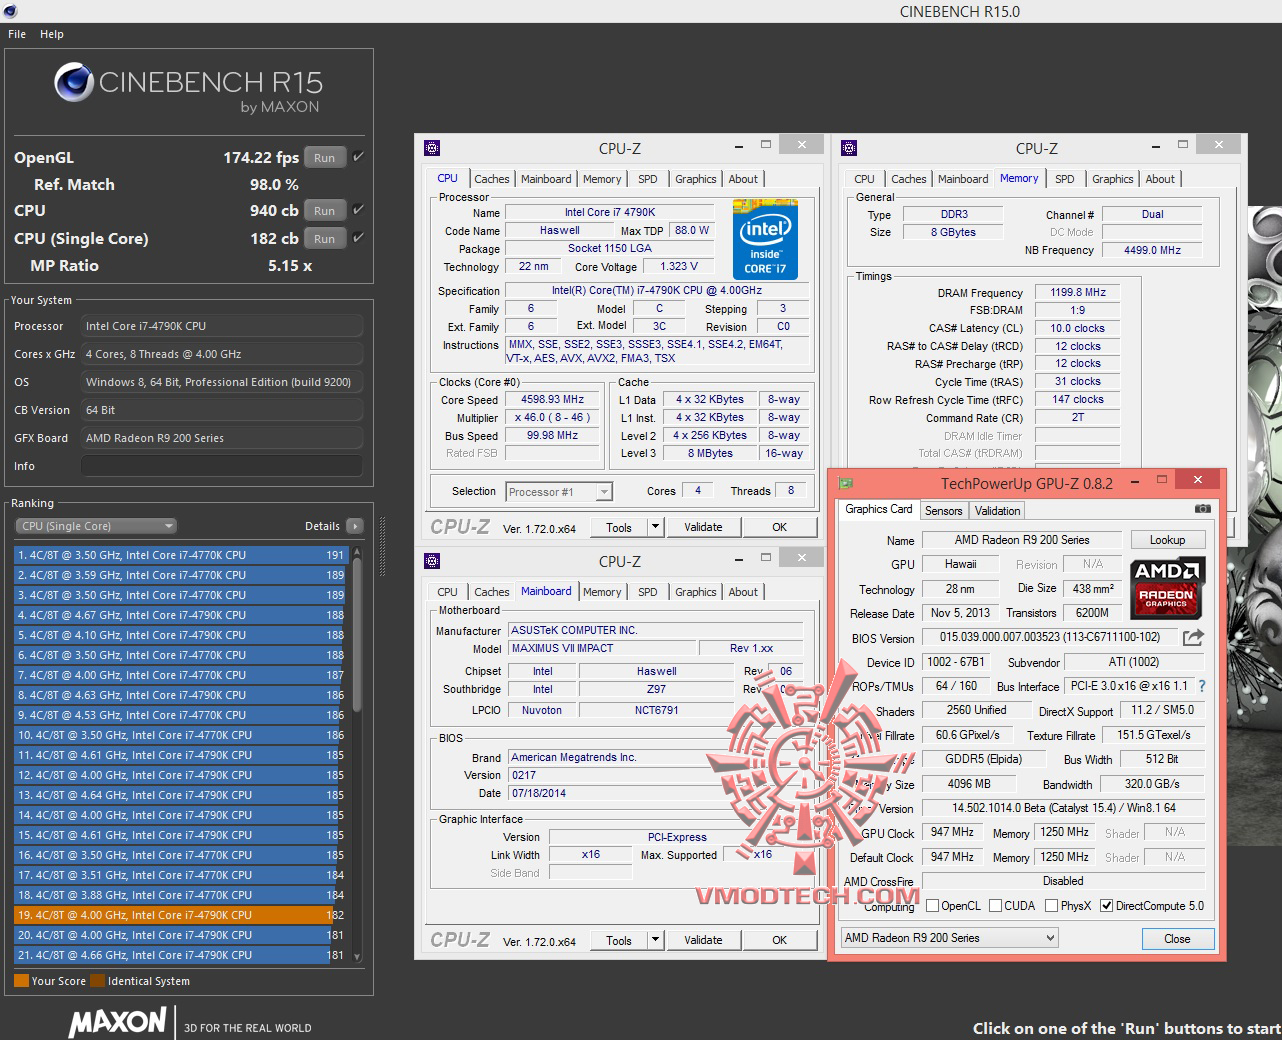Click Validate in the CPU-Z CPU window

(703, 527)
